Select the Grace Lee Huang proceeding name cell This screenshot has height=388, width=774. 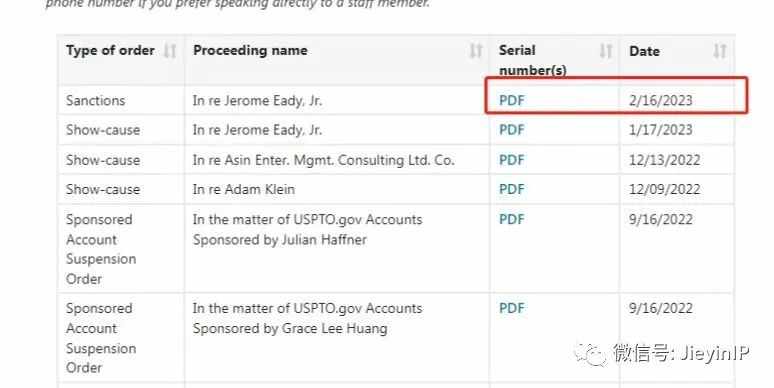pyautogui.click(x=337, y=337)
